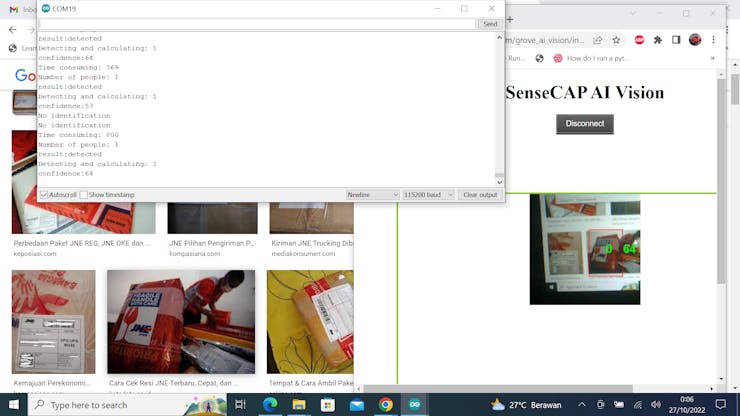Open the Windows Start menu
Viewport: 740px width, 416px height.
(14, 405)
